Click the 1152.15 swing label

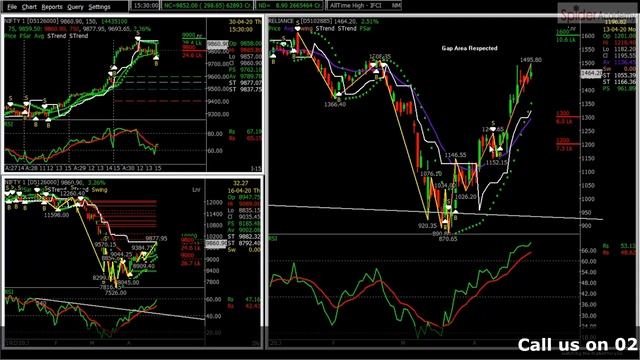(496, 162)
